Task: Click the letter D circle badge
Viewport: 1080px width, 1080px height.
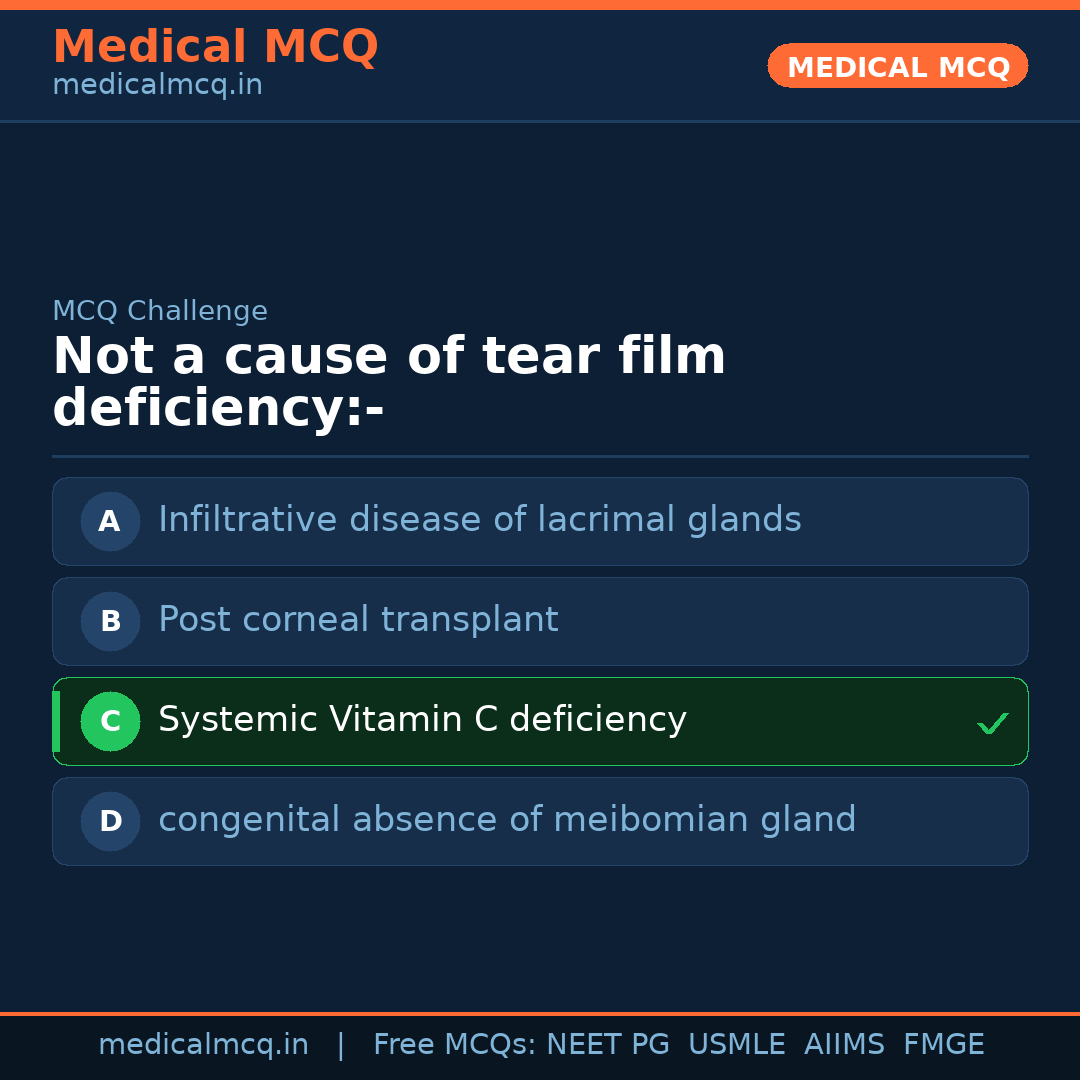Action: 110,821
